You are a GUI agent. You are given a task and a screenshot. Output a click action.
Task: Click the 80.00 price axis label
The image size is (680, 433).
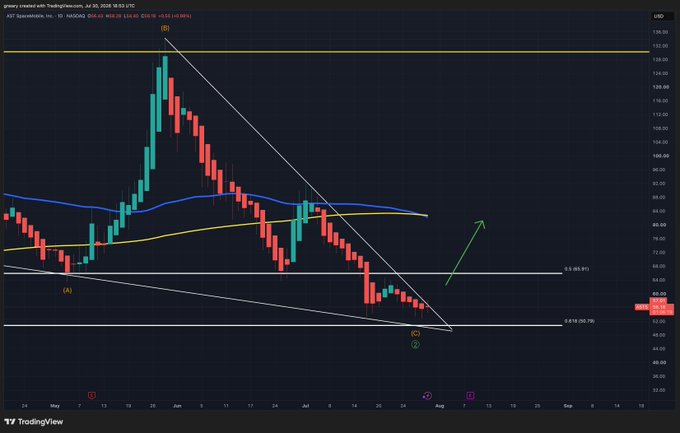click(x=660, y=225)
